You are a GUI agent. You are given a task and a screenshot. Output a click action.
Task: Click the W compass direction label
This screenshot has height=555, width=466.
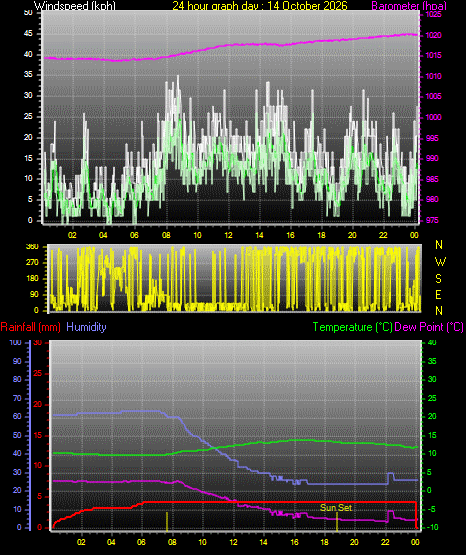click(x=440, y=262)
